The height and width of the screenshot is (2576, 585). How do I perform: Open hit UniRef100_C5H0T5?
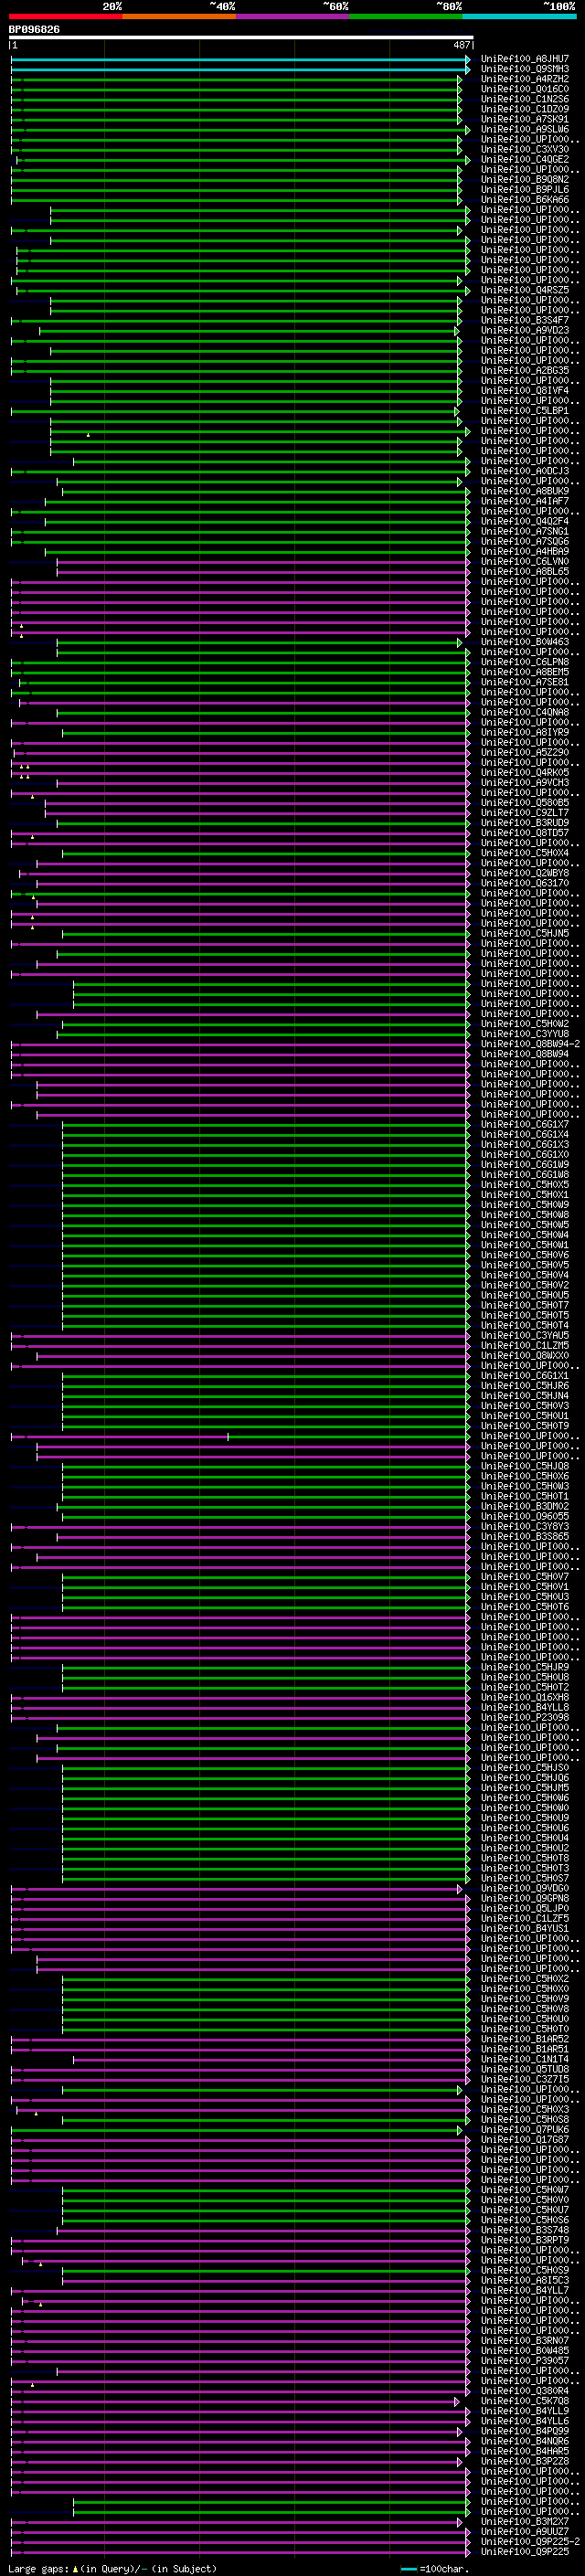point(525,1316)
